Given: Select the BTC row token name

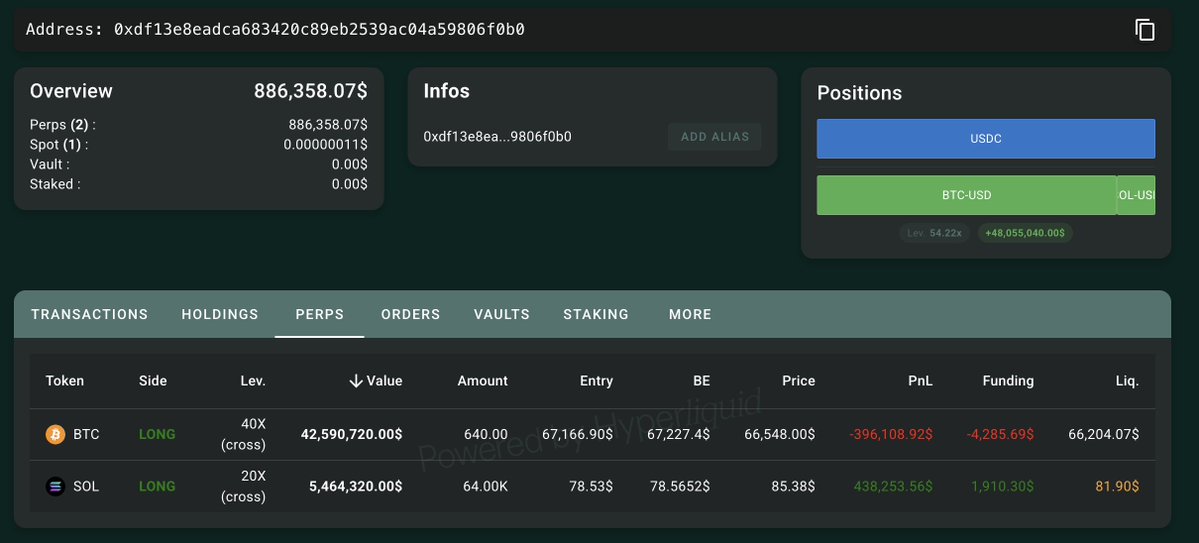Looking at the screenshot, I should (x=86, y=435).
